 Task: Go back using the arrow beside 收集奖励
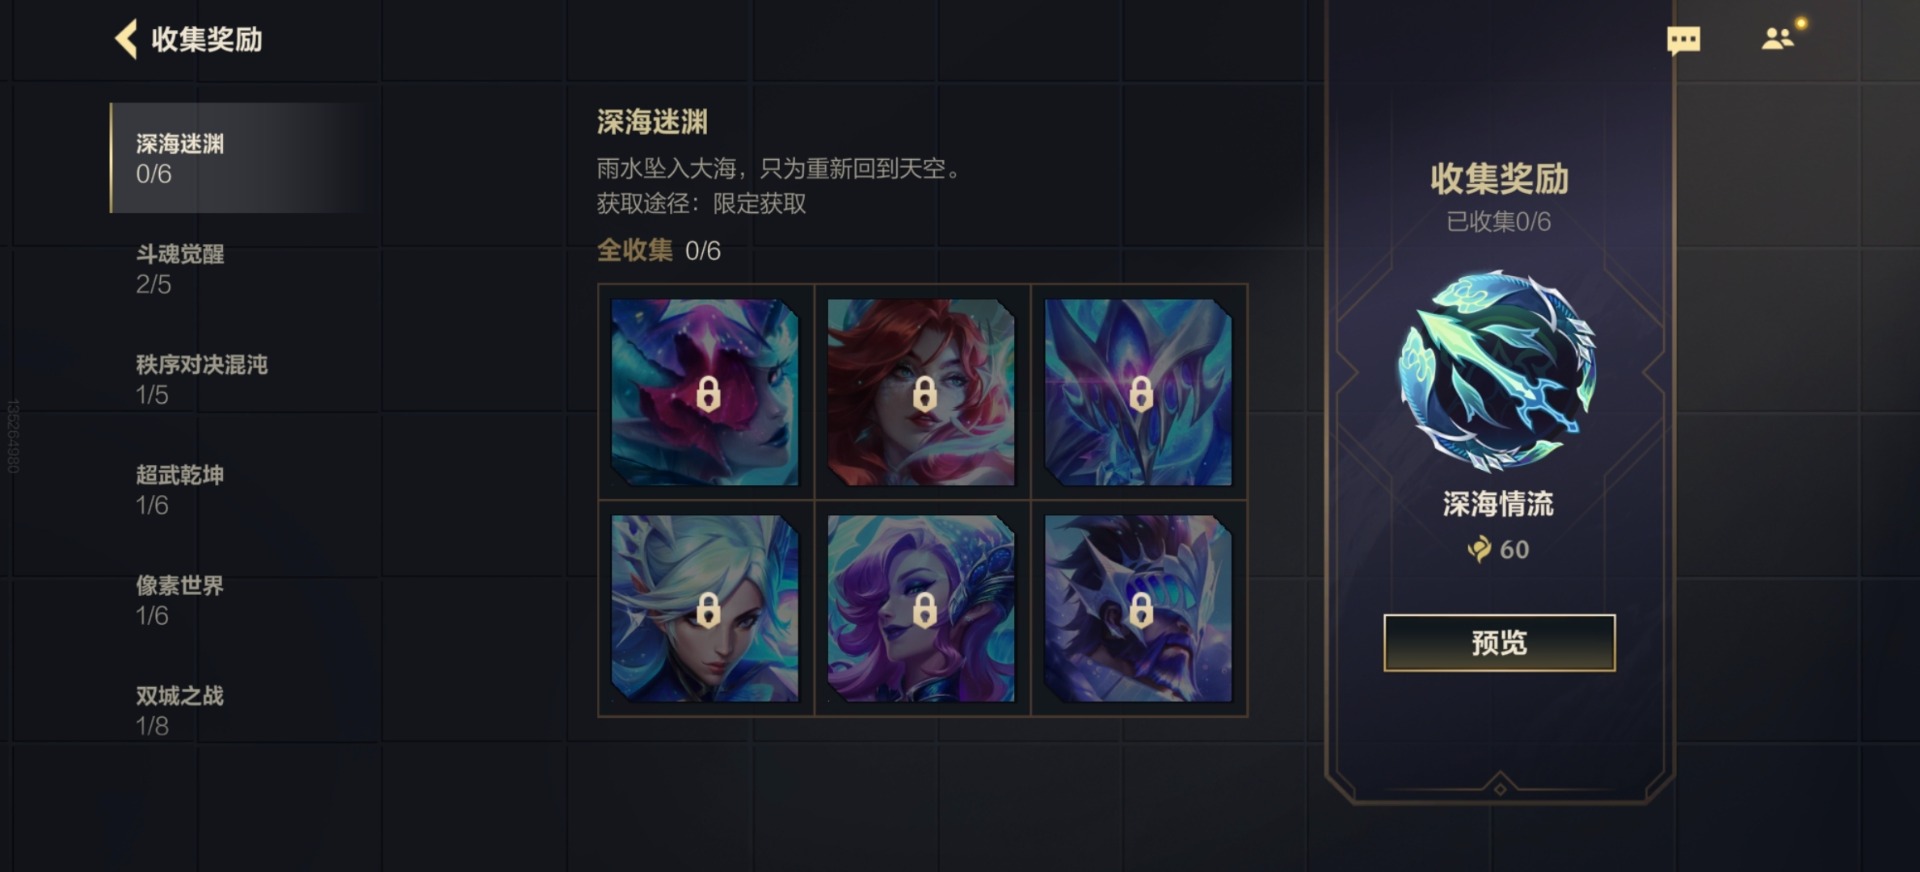click(x=126, y=39)
